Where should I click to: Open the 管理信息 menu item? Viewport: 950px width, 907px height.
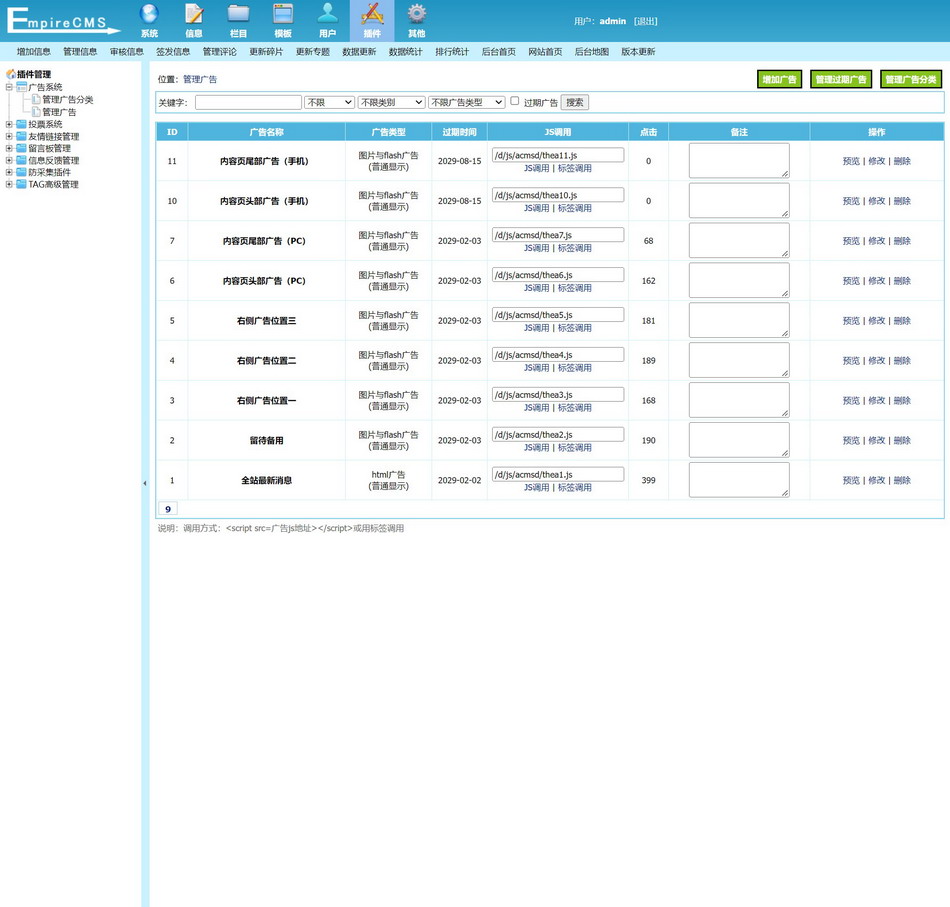pyautogui.click(x=80, y=51)
